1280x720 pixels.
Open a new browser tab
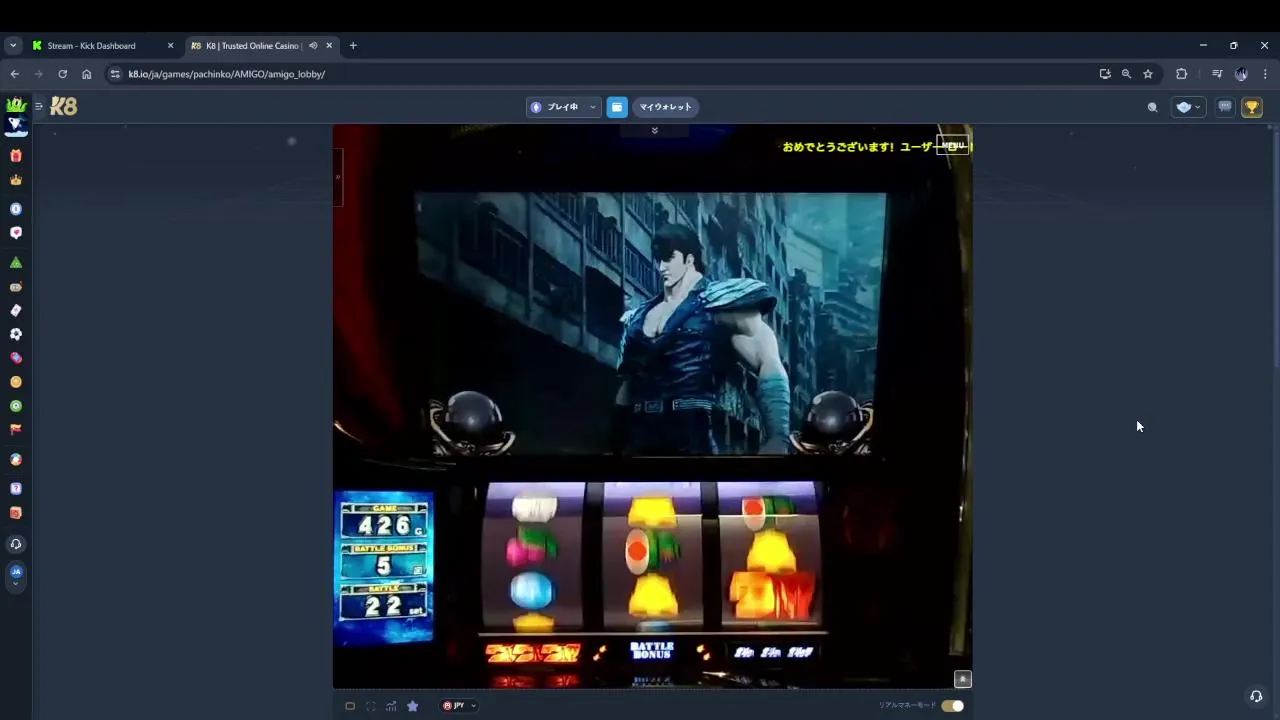click(x=353, y=46)
